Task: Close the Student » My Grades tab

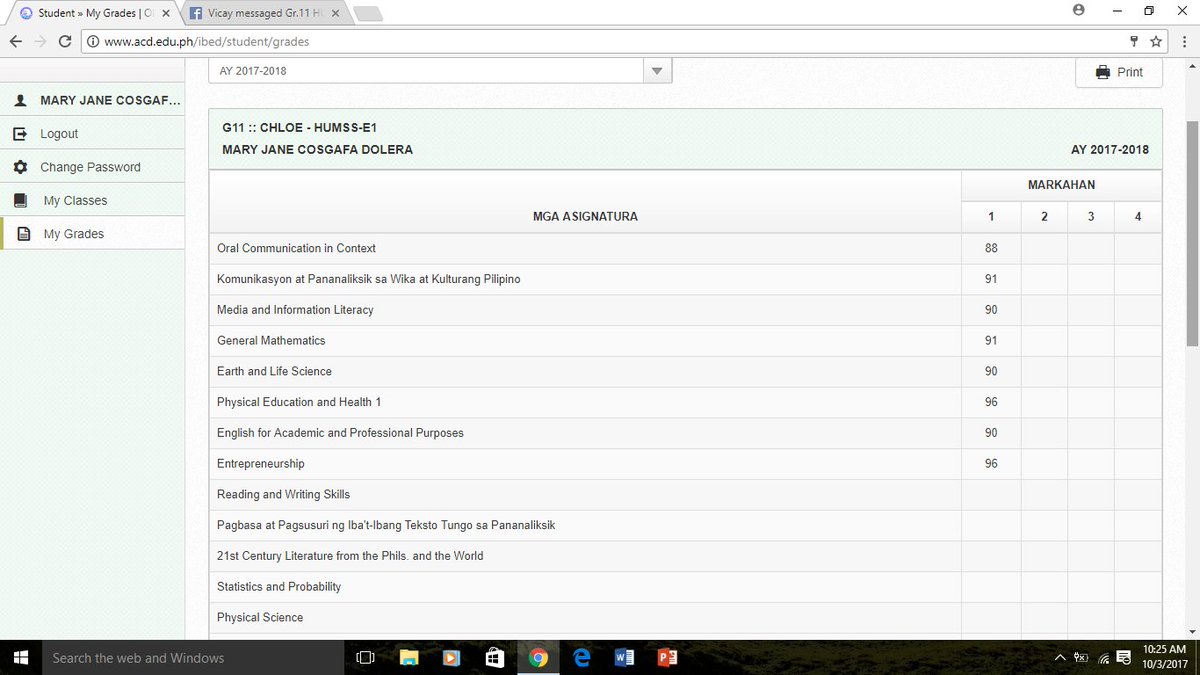Action: click(166, 14)
